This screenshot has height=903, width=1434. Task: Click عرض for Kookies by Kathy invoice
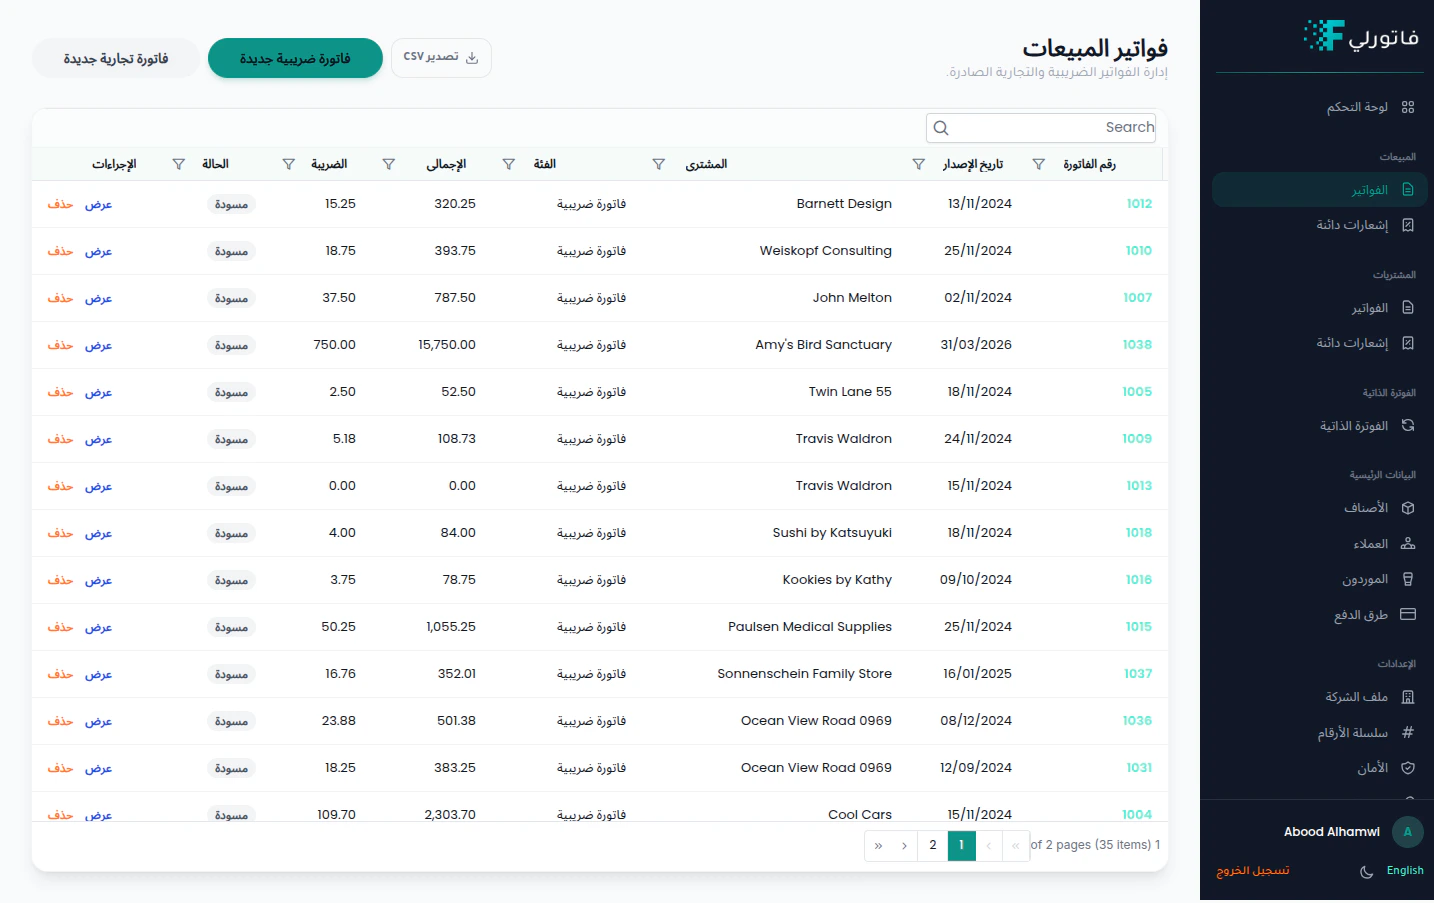(98, 580)
